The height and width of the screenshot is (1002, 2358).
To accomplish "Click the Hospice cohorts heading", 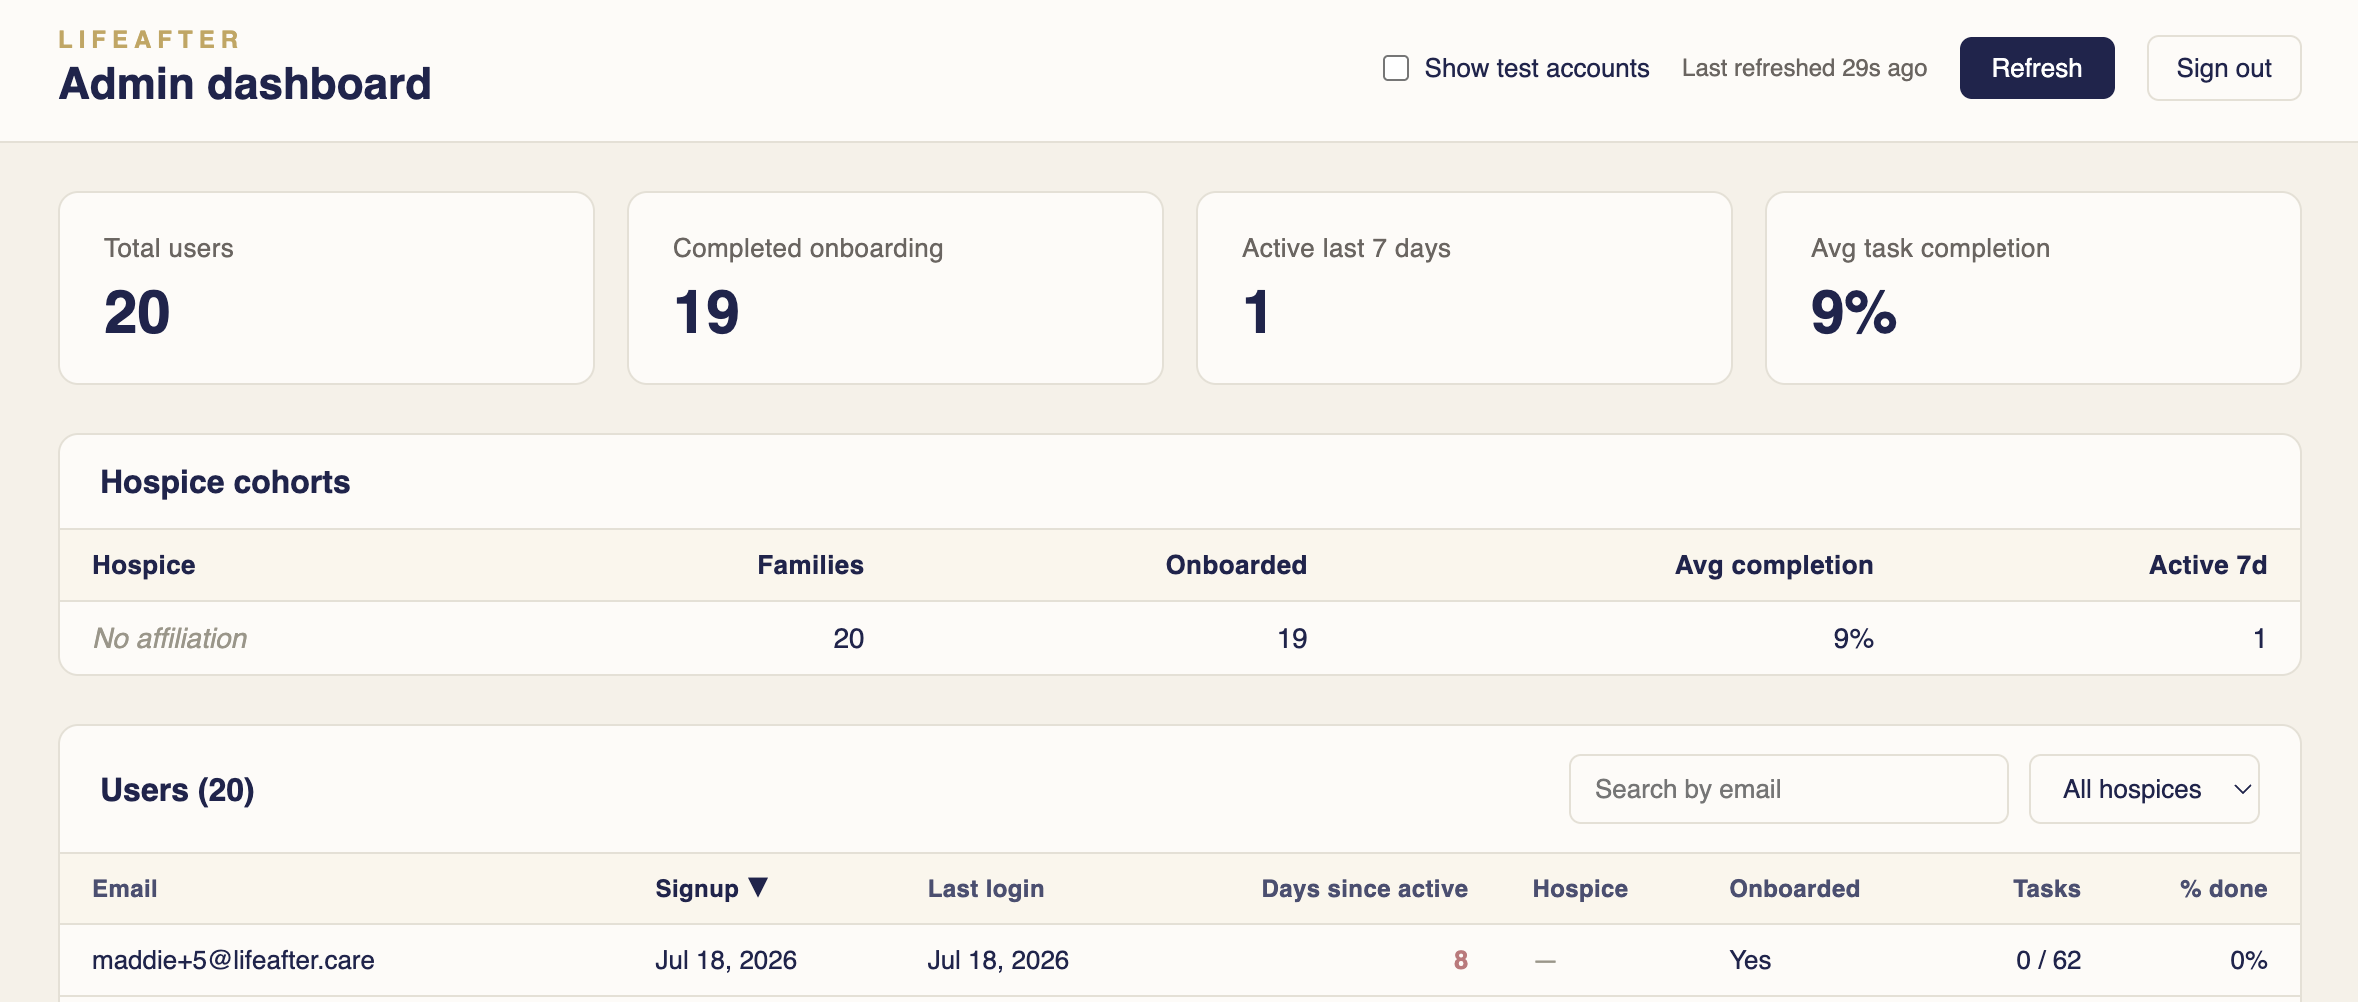I will coord(225,482).
